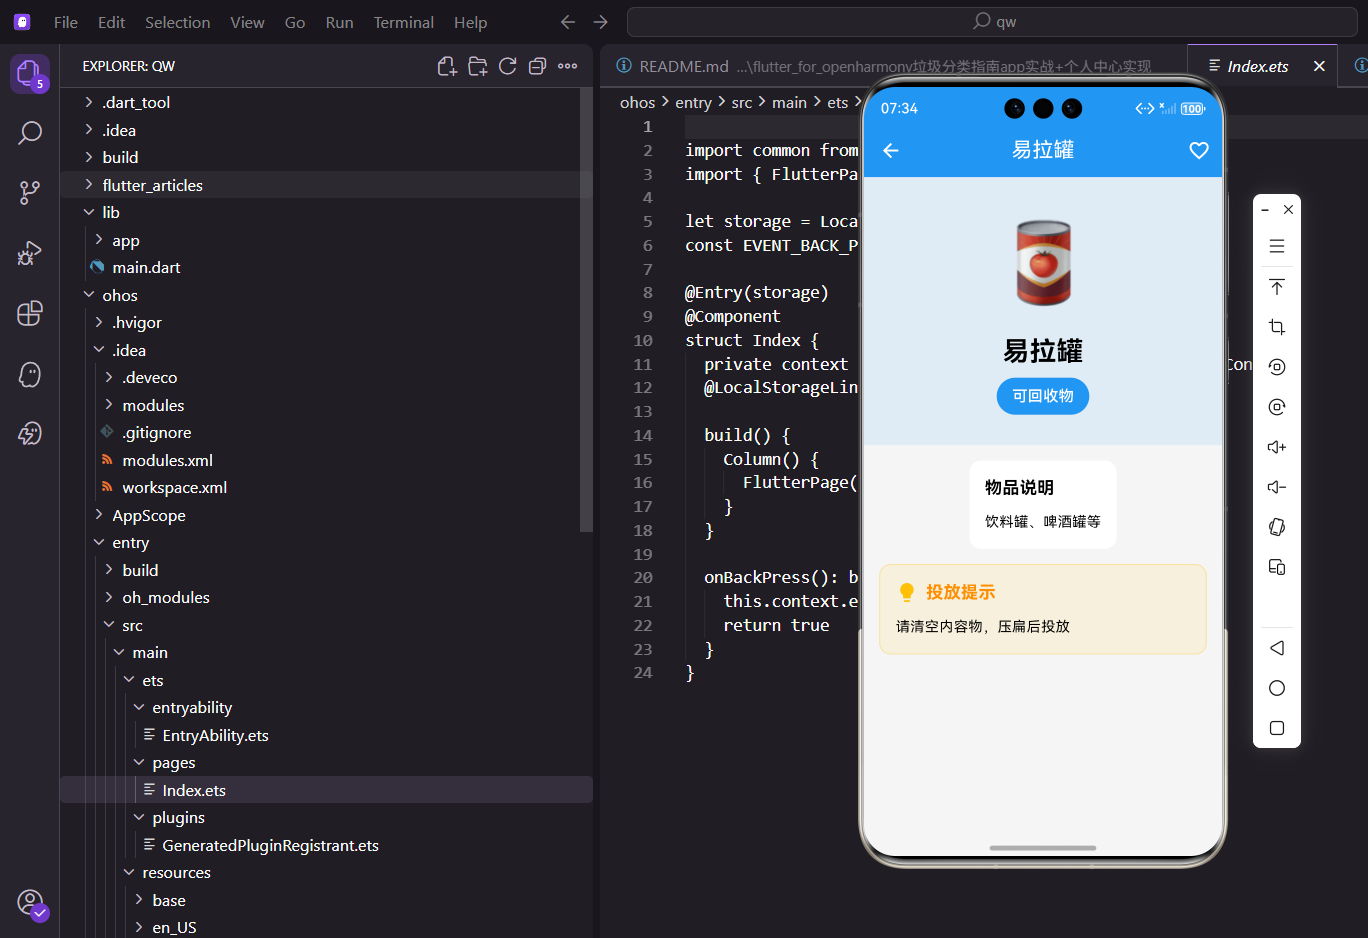Tap the tomato can product image

tap(1043, 263)
